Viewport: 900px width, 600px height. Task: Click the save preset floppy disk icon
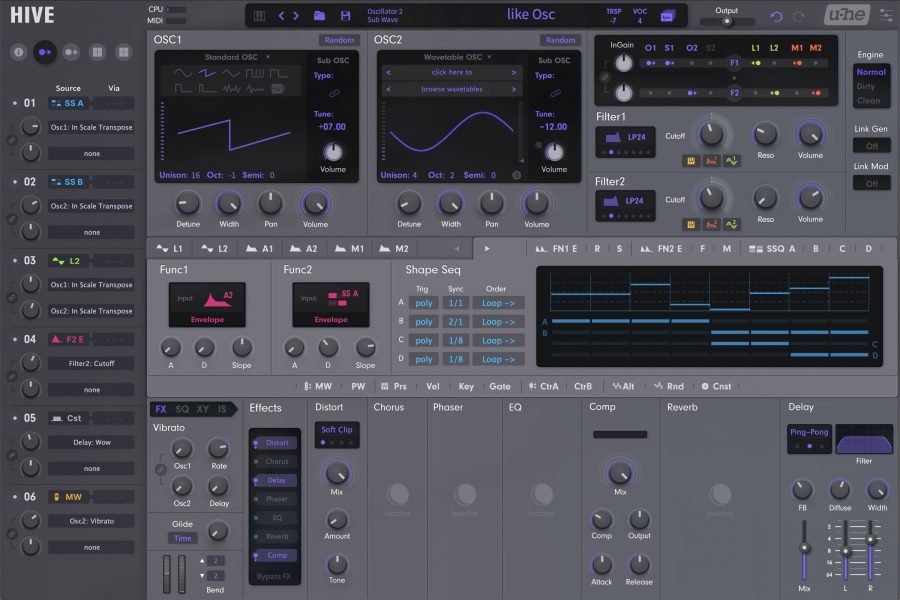[345, 16]
